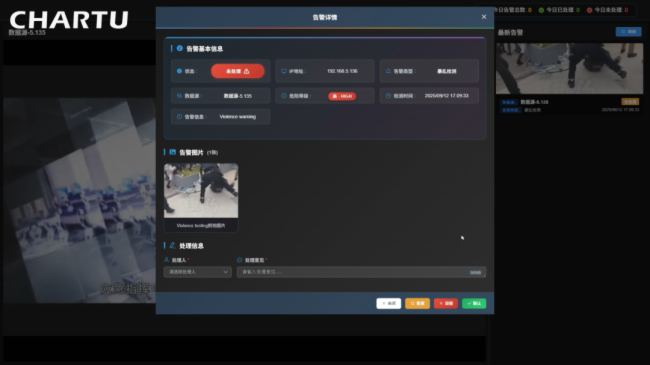Click the info icon beside basic information heading
Viewport: 650px width, 365px height.
click(179, 49)
